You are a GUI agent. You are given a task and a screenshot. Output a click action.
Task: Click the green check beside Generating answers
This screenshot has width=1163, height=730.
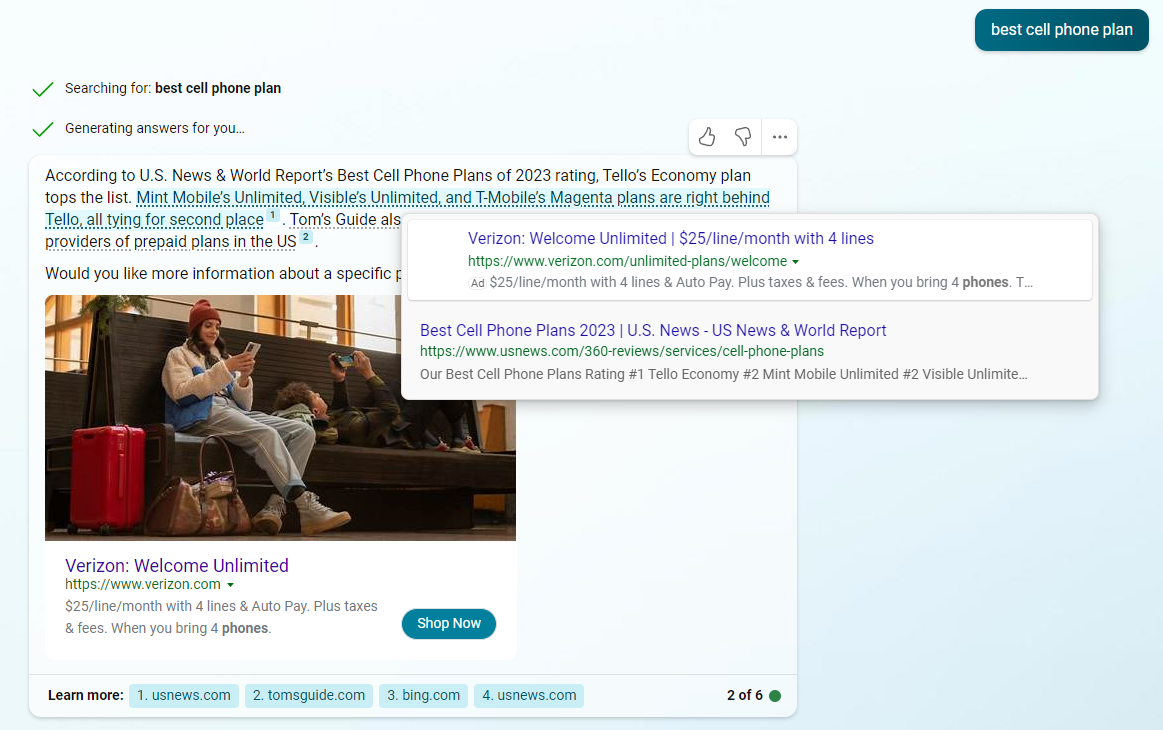(x=43, y=129)
